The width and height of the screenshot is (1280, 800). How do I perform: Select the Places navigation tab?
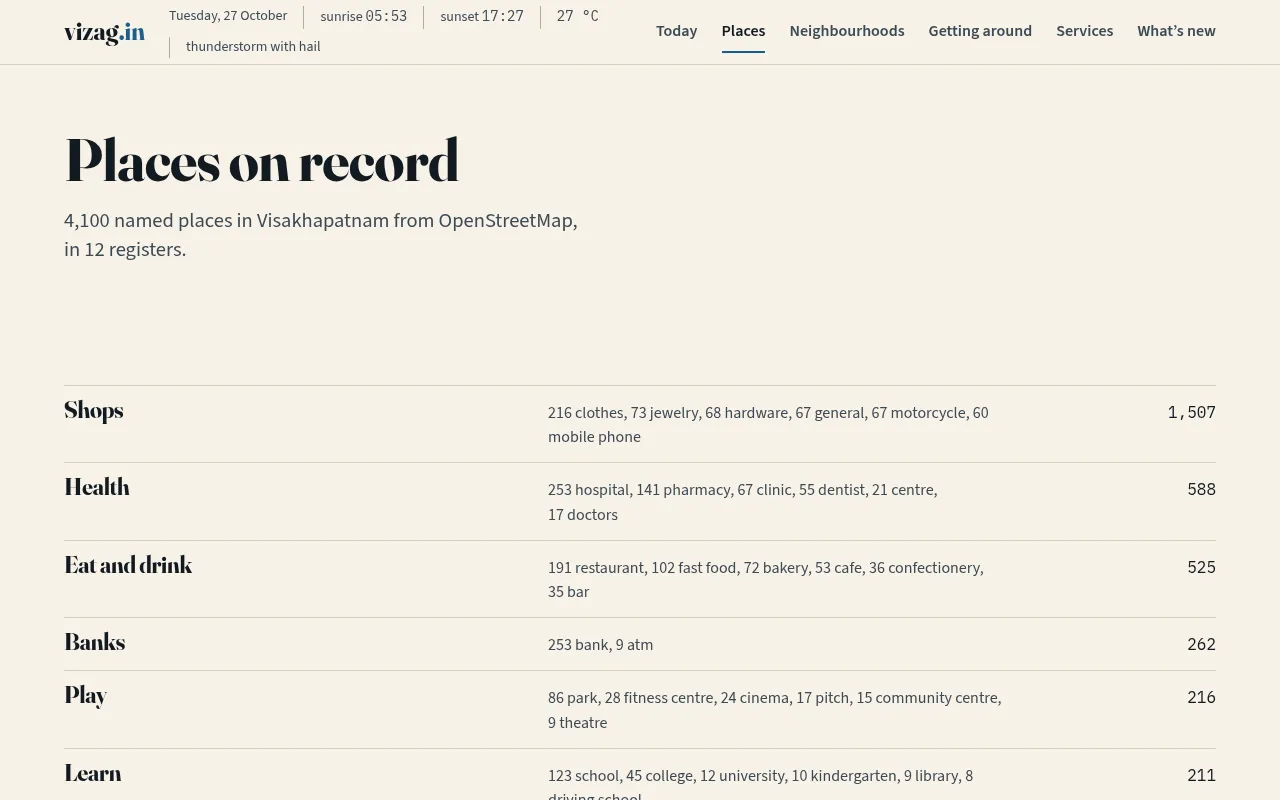(743, 31)
